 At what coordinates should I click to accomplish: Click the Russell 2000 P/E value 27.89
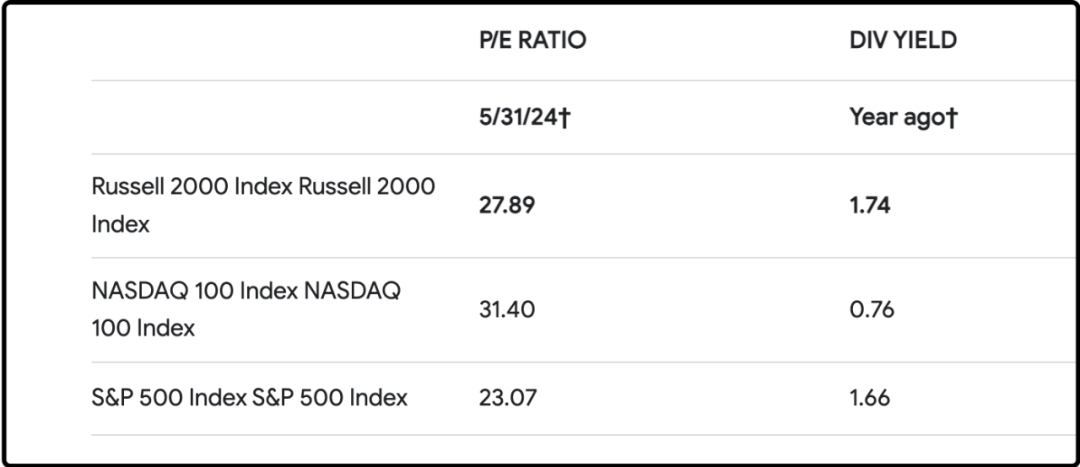(507, 206)
